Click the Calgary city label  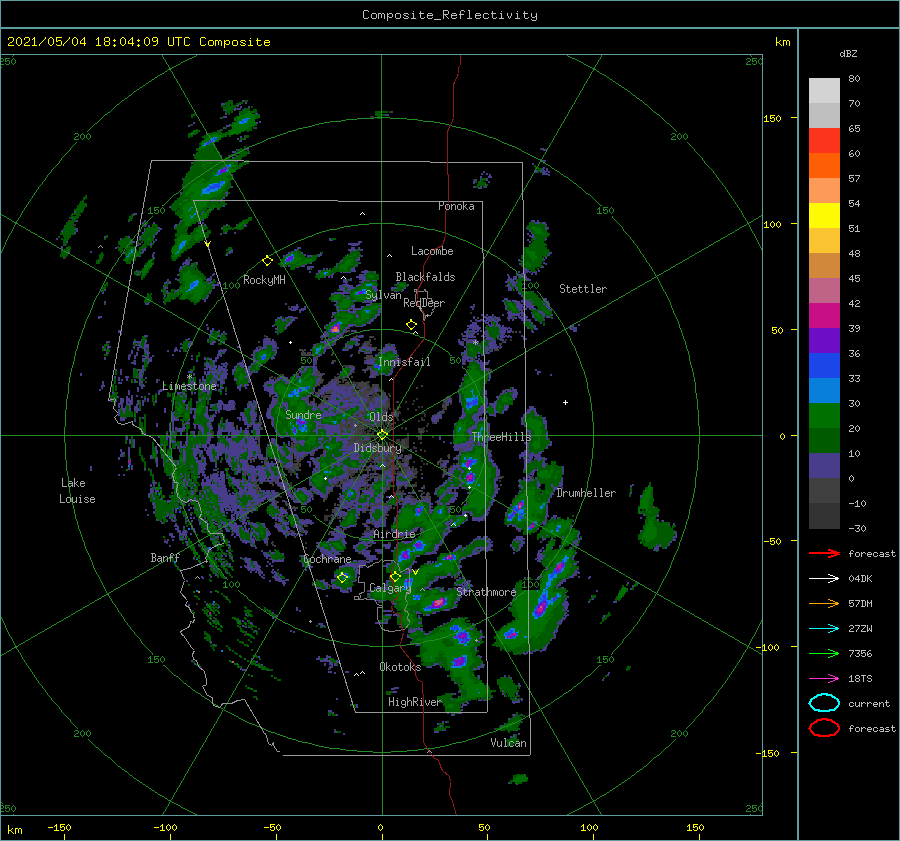[390, 588]
